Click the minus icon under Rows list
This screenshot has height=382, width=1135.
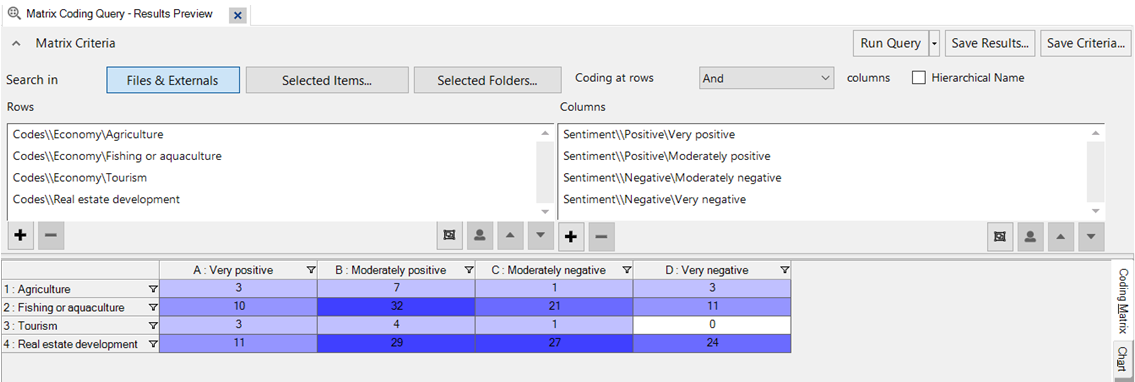pos(51,236)
